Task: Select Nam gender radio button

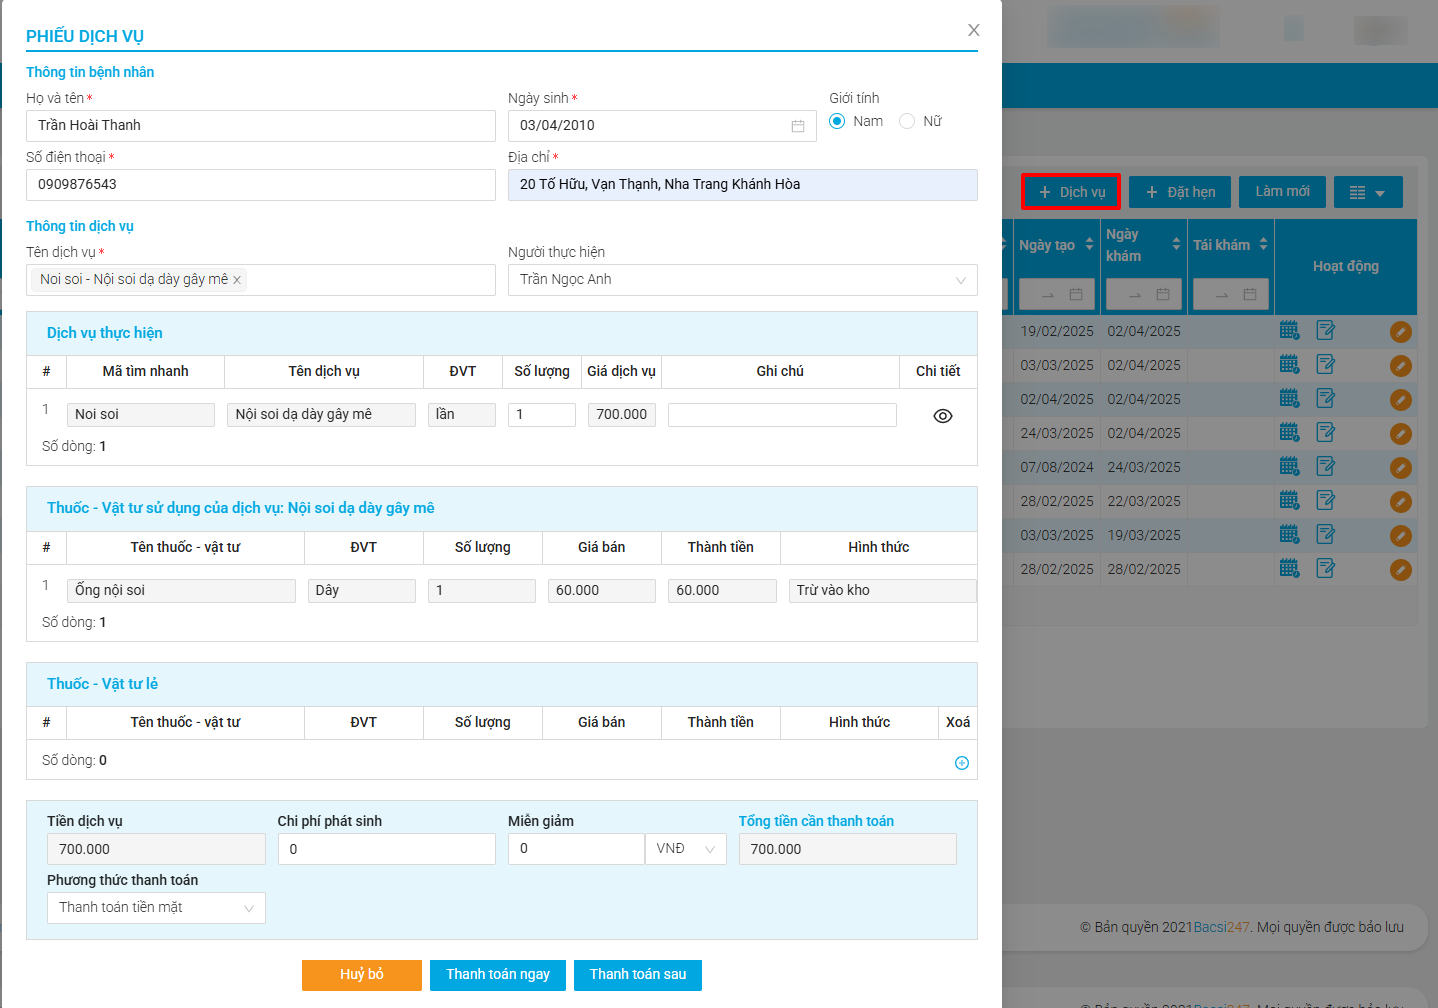Action: tap(837, 121)
